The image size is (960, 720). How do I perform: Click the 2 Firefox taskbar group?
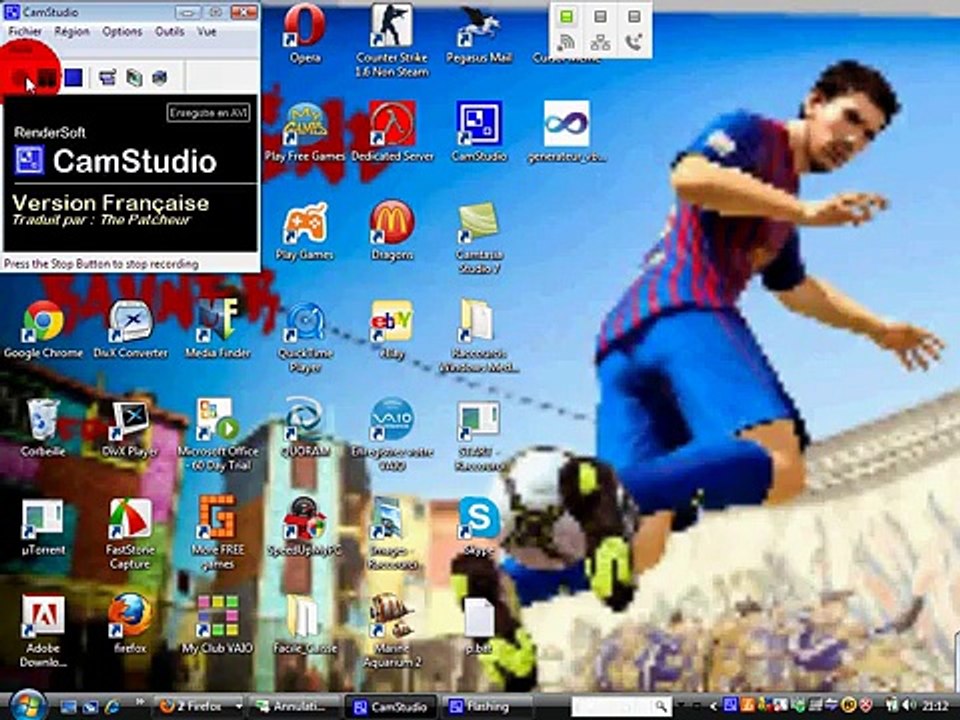point(196,707)
